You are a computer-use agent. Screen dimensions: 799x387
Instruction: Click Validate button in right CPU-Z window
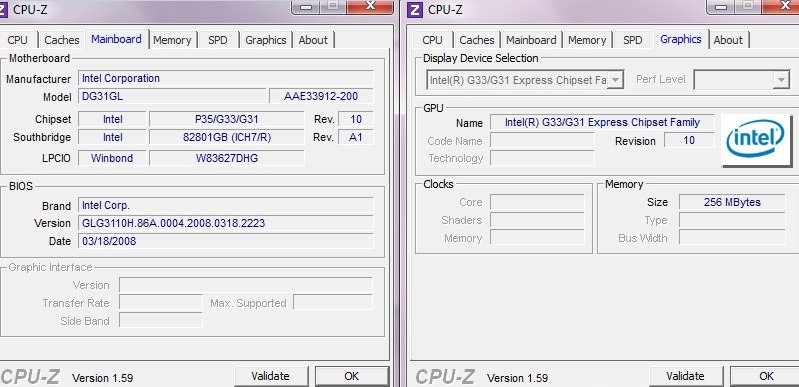685,376
